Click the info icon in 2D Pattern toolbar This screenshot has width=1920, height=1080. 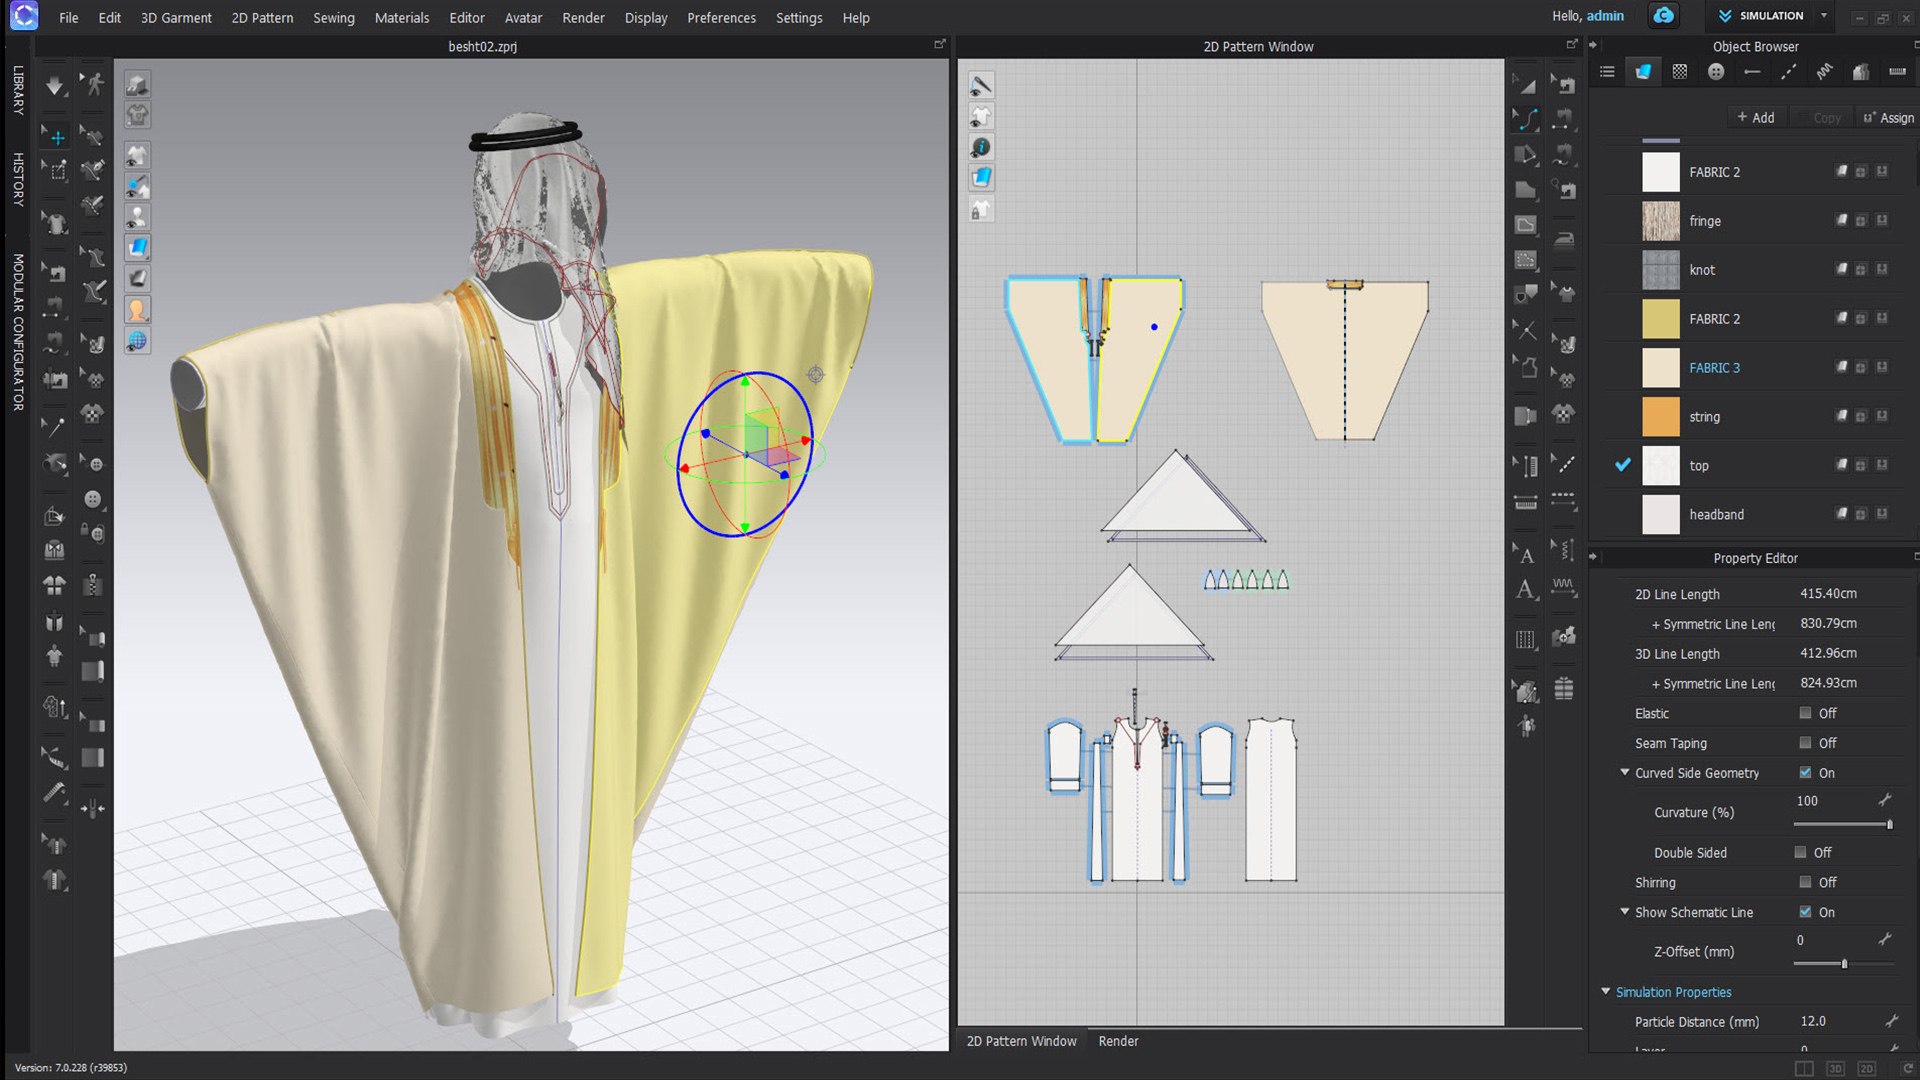(981, 147)
